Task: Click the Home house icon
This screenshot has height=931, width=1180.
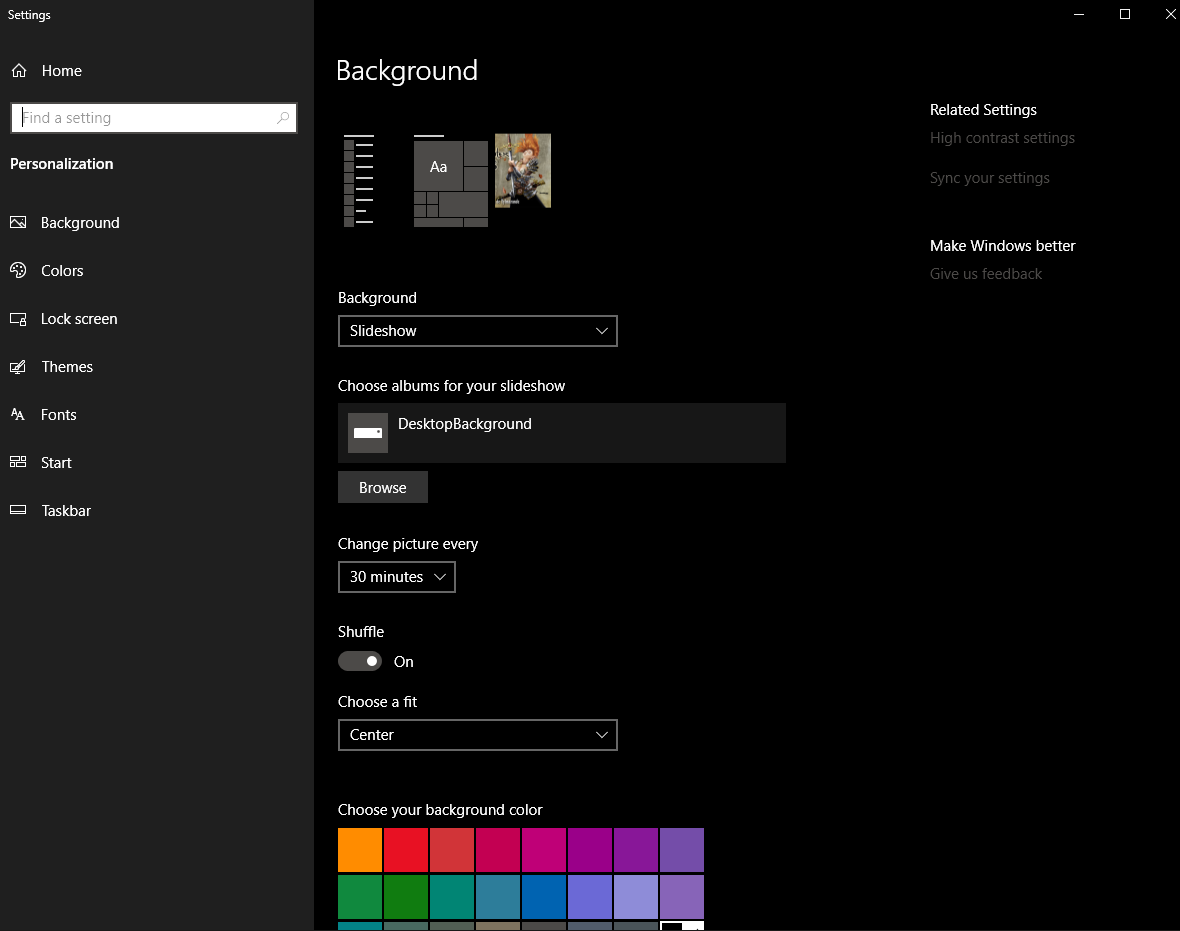Action: pyautogui.click(x=19, y=71)
